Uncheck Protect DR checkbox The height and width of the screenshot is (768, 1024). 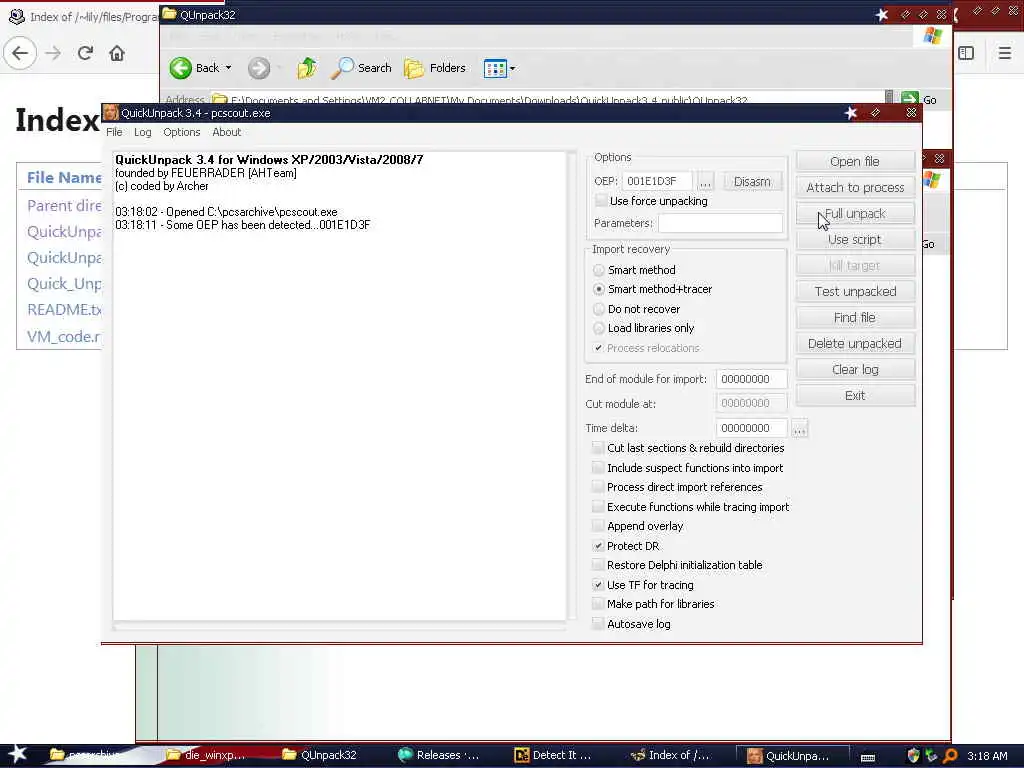598,546
